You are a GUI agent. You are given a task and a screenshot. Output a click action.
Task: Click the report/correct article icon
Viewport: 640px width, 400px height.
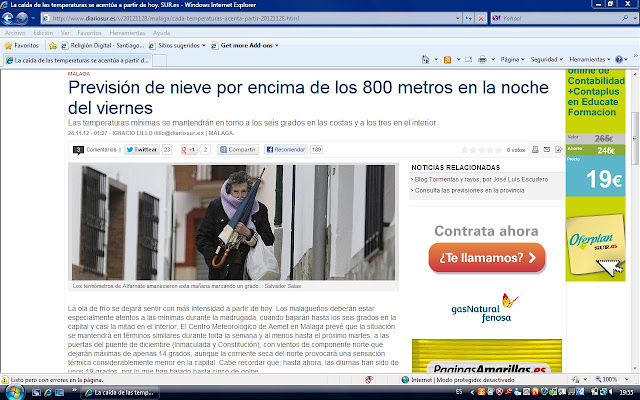tap(558, 149)
